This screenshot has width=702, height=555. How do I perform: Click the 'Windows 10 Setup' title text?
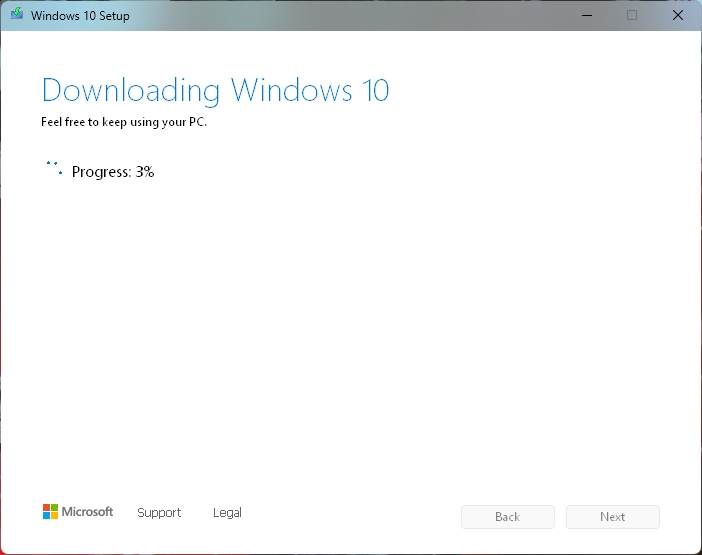(80, 16)
